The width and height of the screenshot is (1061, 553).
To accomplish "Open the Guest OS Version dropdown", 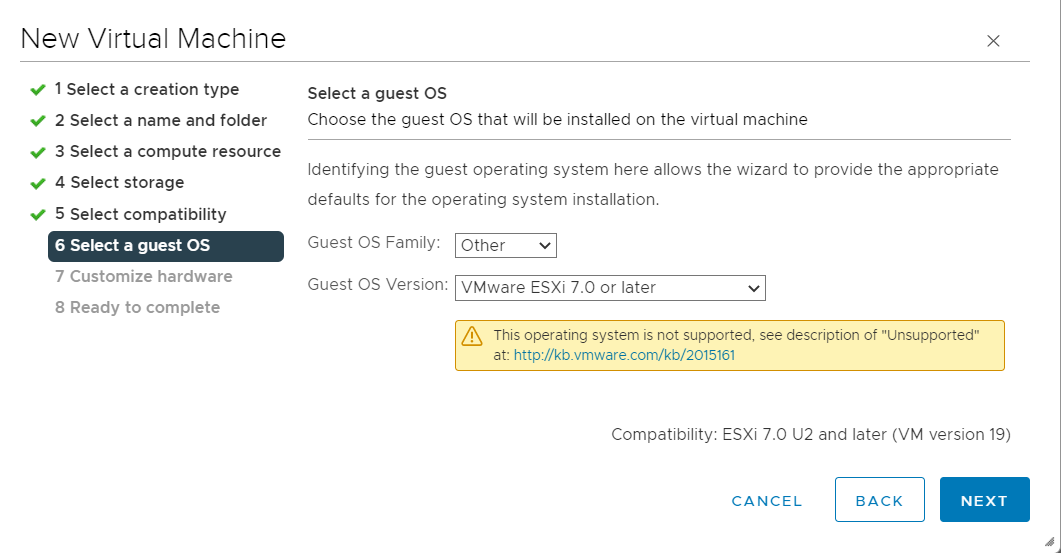I will tap(610, 288).
